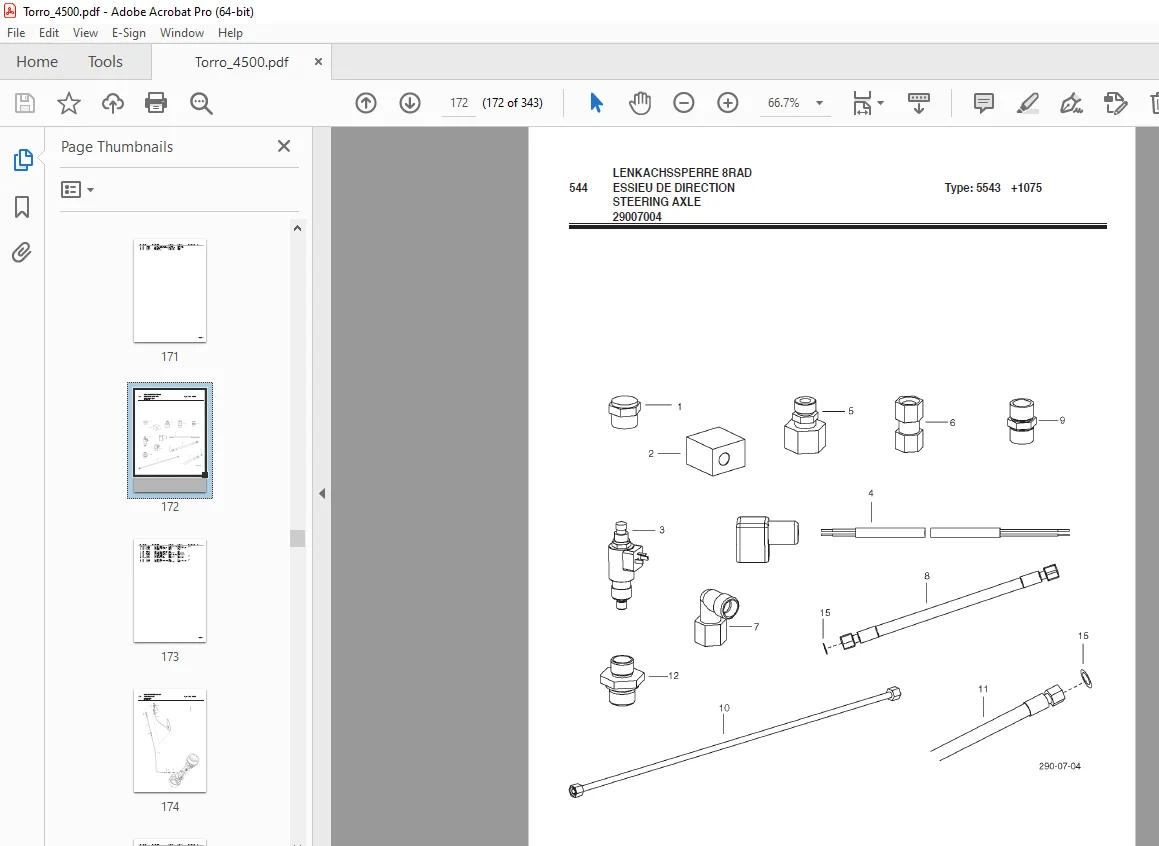Activate the Hand pan tool
Screen dimensions: 1159x846
tap(640, 103)
